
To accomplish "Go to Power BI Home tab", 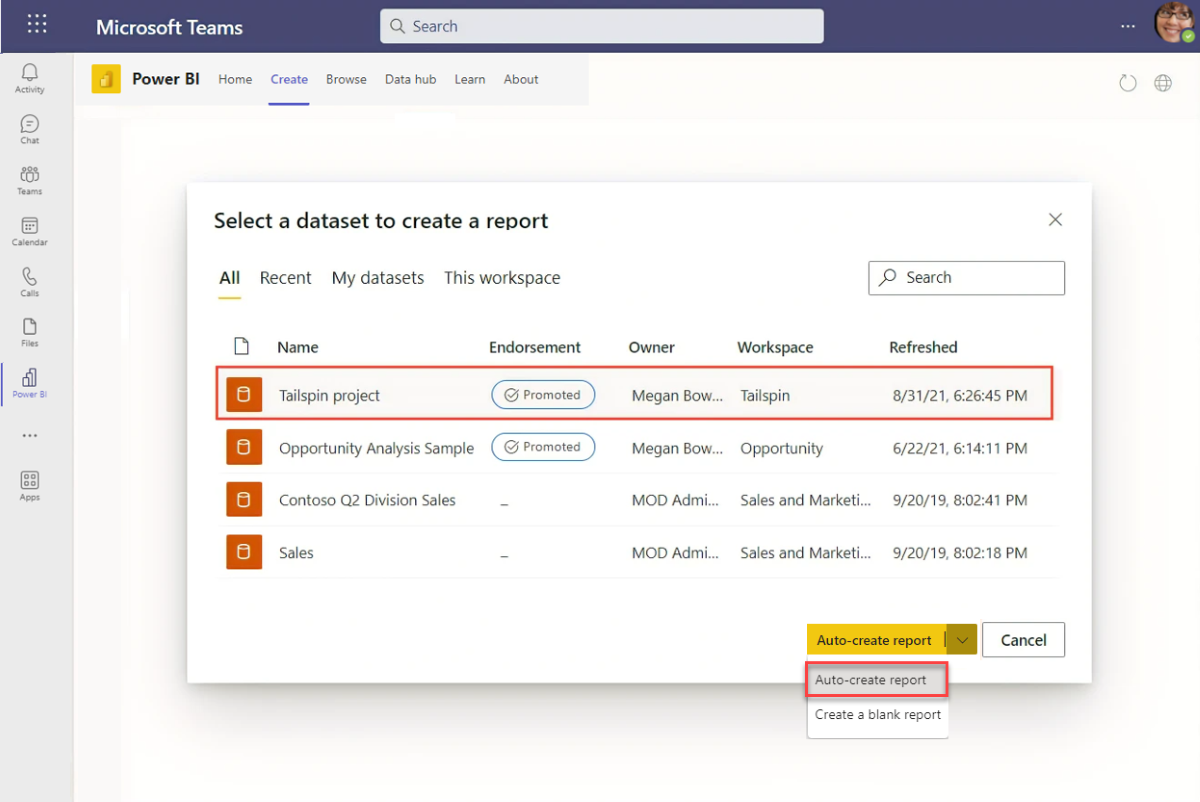I will point(235,79).
